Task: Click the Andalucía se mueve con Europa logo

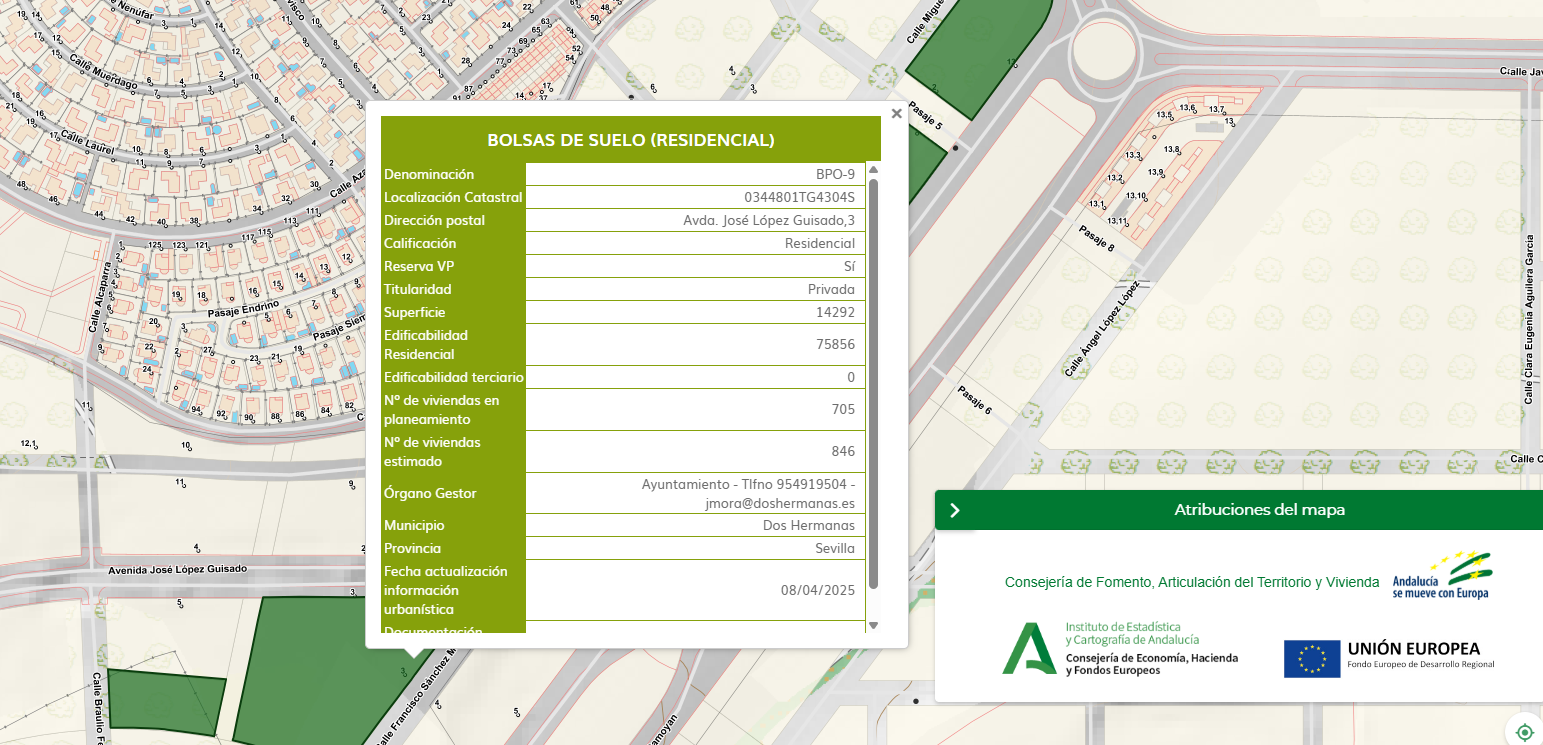Action: coord(1441,576)
